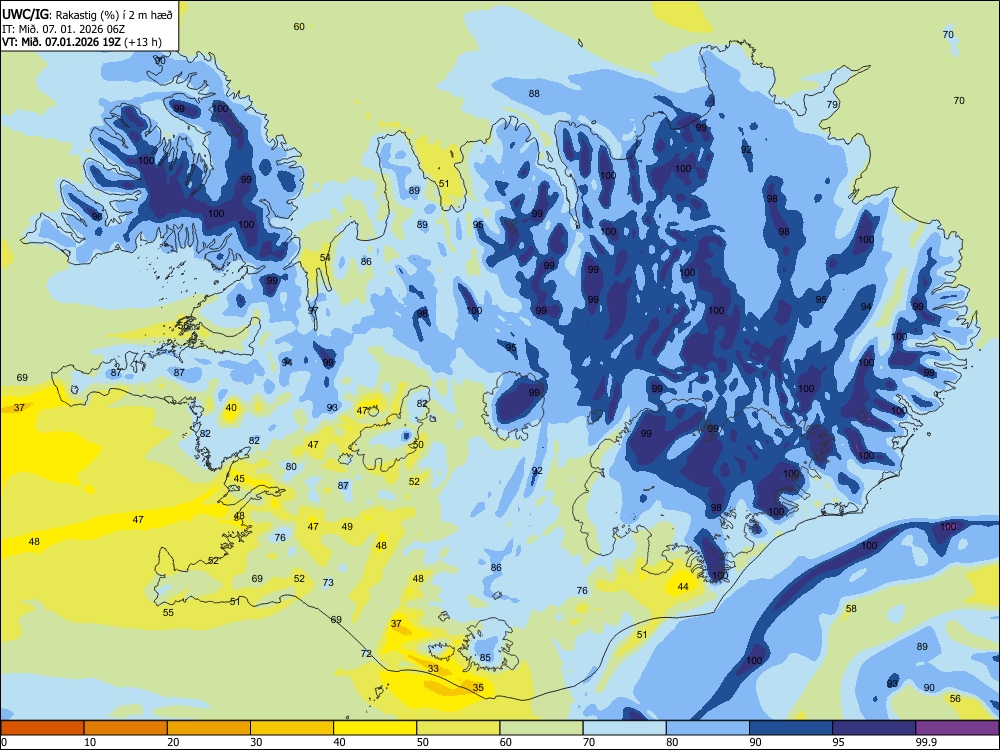
Task: Click the map value 58
Action: click(x=851, y=608)
